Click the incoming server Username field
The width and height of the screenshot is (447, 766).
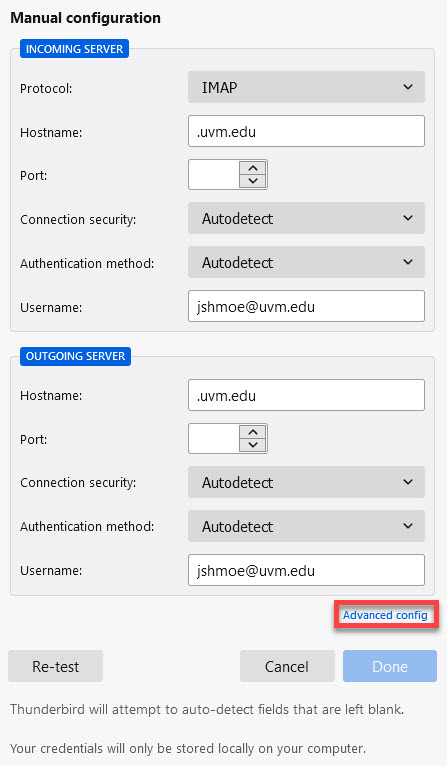point(306,306)
